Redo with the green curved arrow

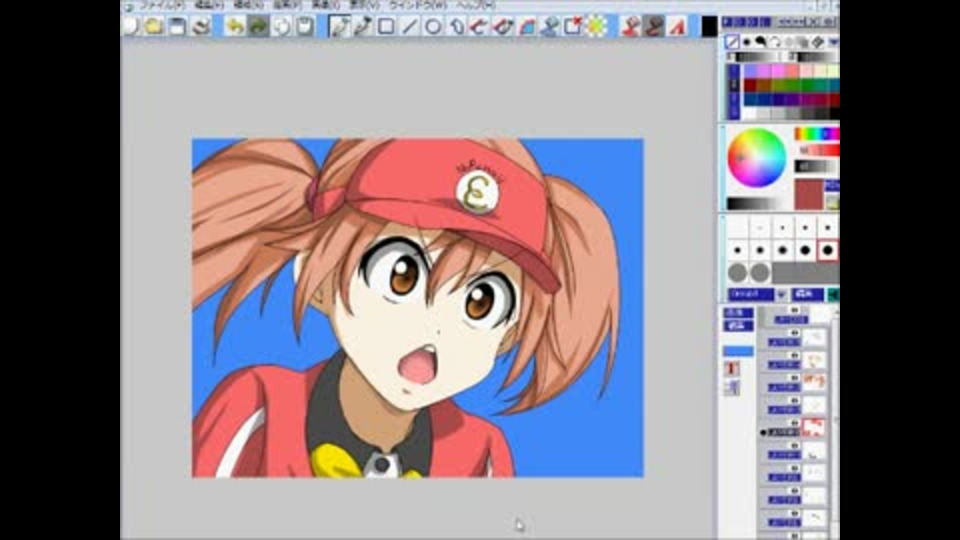tap(258, 26)
